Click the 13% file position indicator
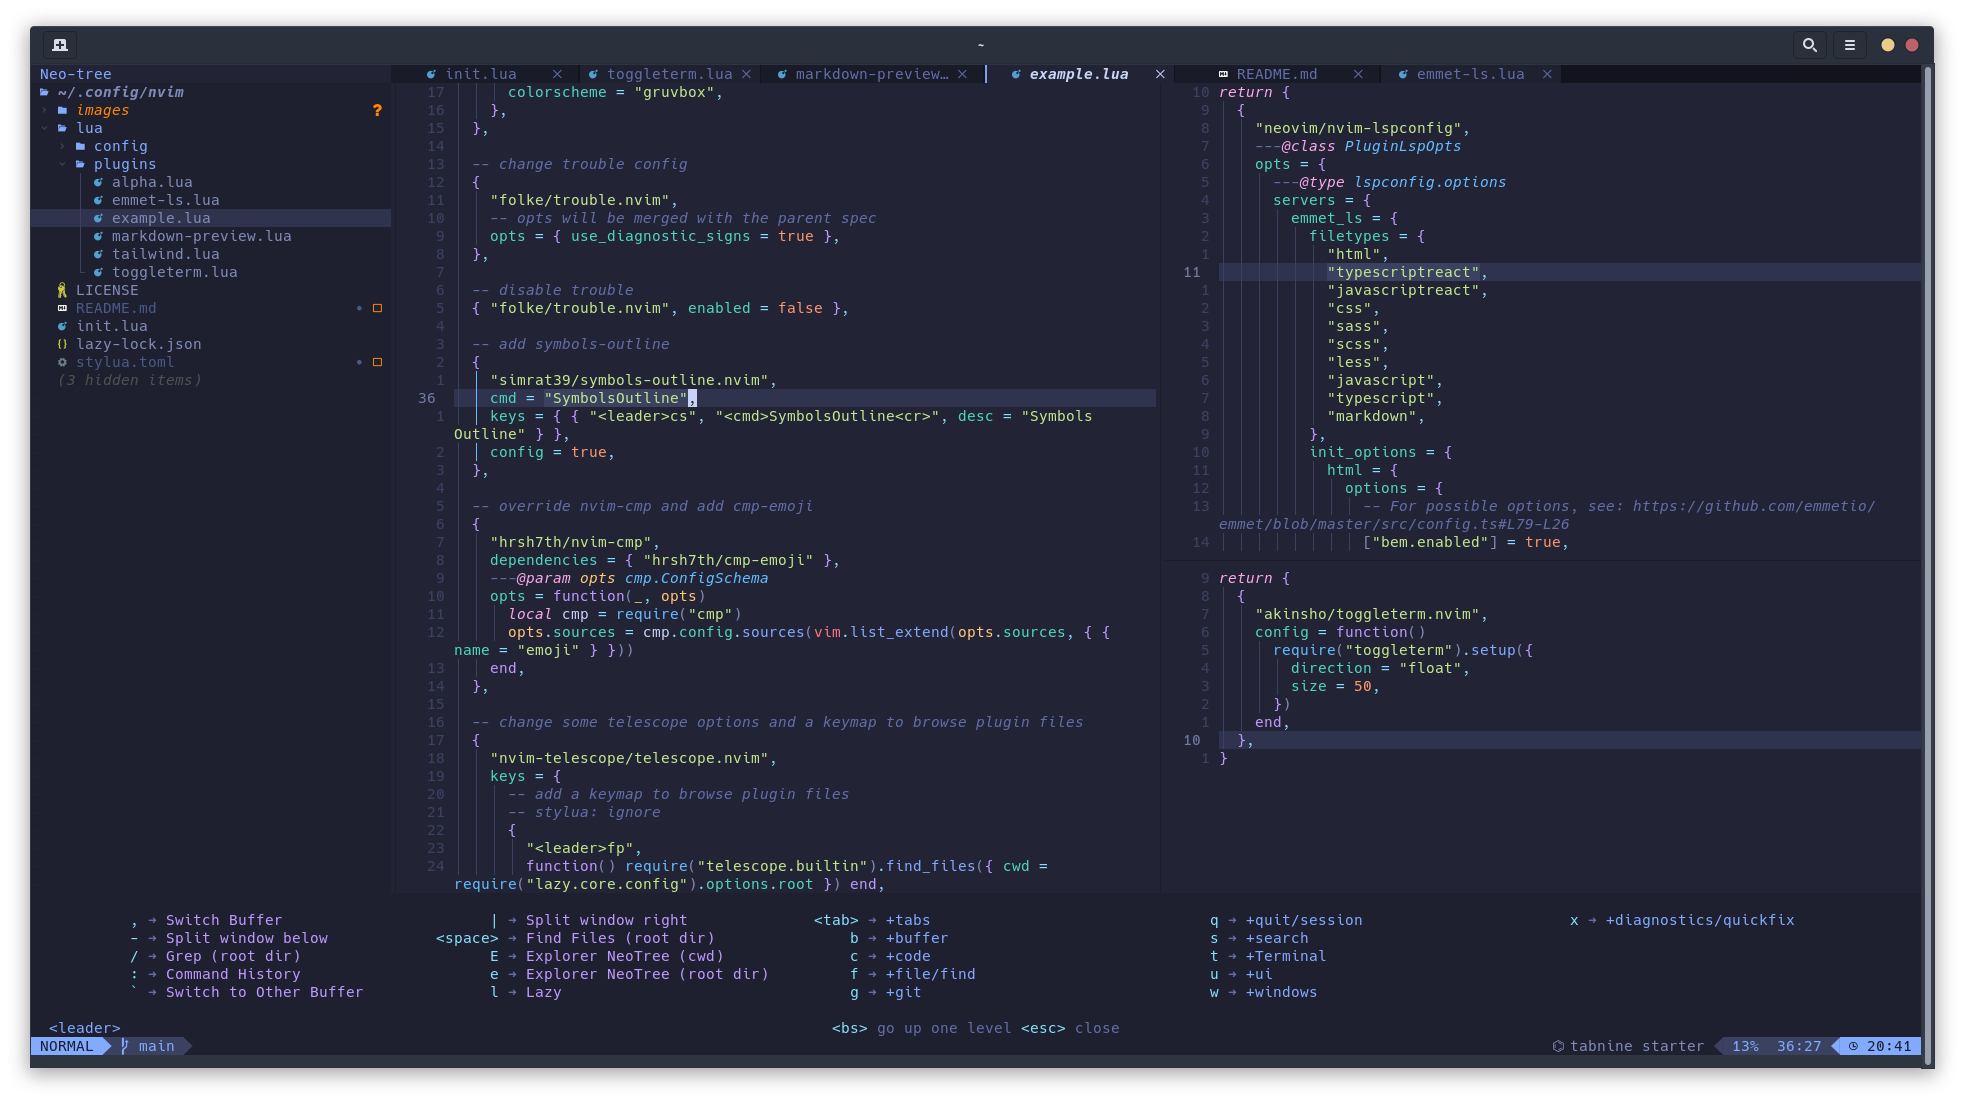The image size is (1964, 1102). point(1745,1046)
